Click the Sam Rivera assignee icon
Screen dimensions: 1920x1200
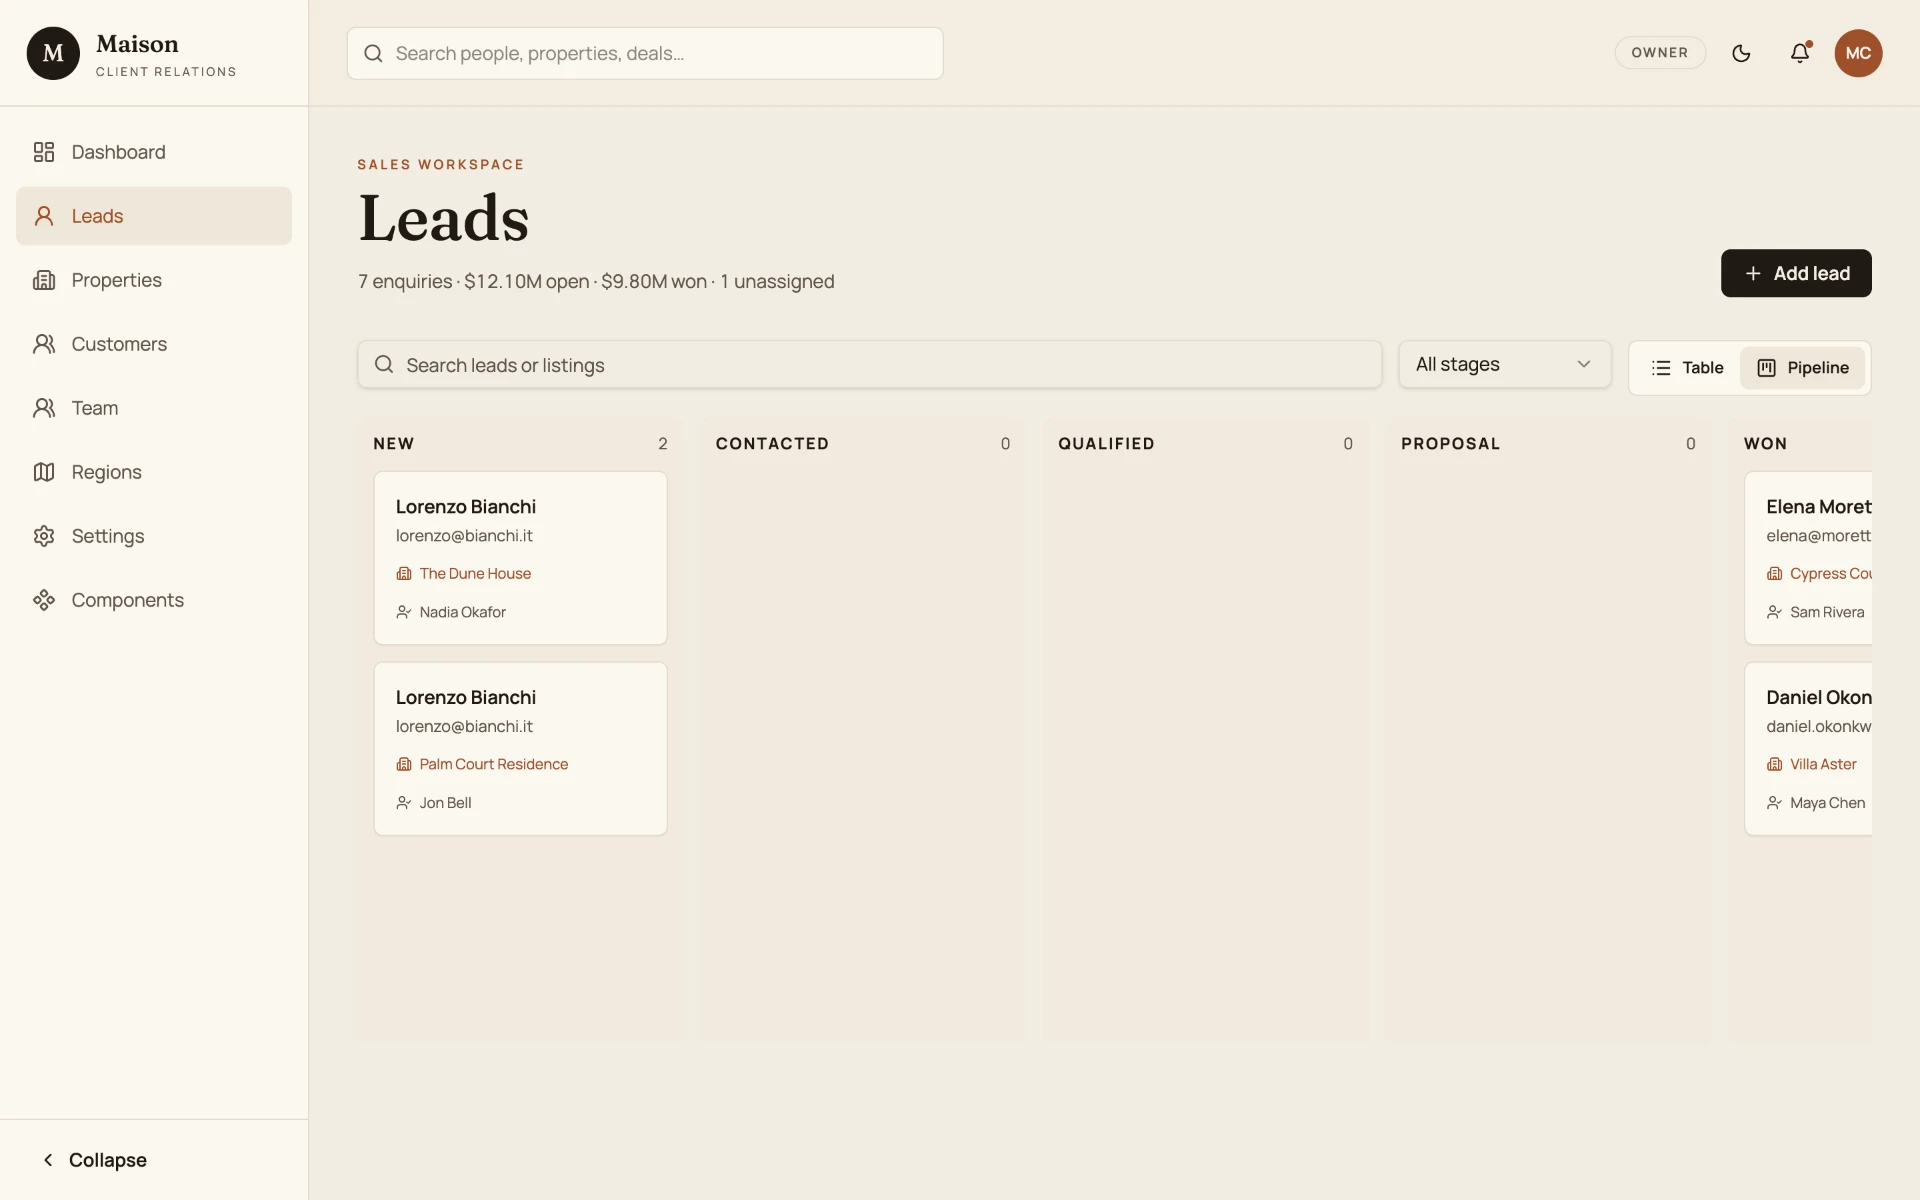coord(1774,612)
